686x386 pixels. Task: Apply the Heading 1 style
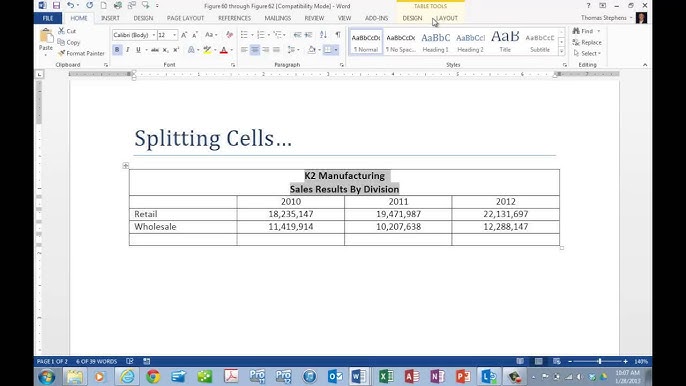click(x=435, y=42)
